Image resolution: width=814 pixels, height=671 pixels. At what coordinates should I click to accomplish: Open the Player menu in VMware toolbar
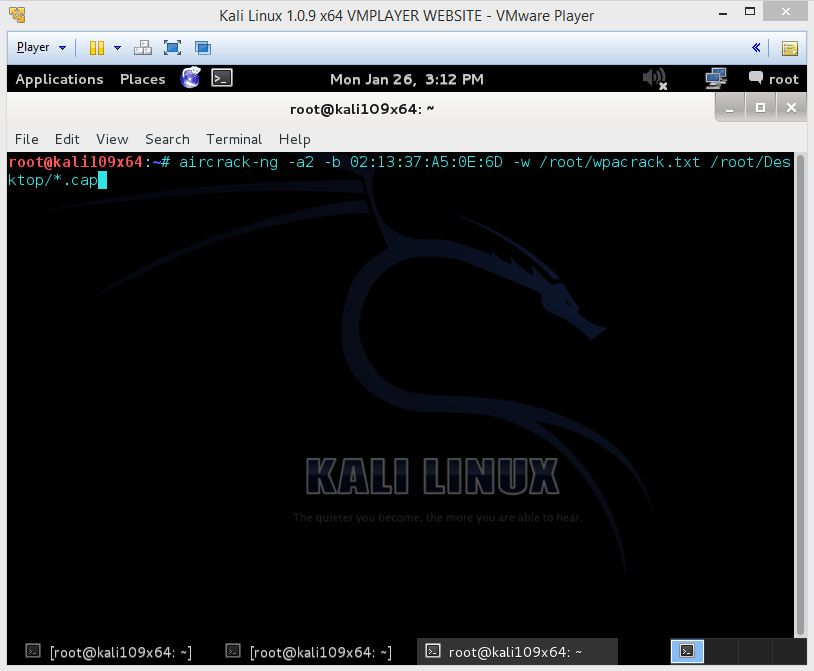41,48
